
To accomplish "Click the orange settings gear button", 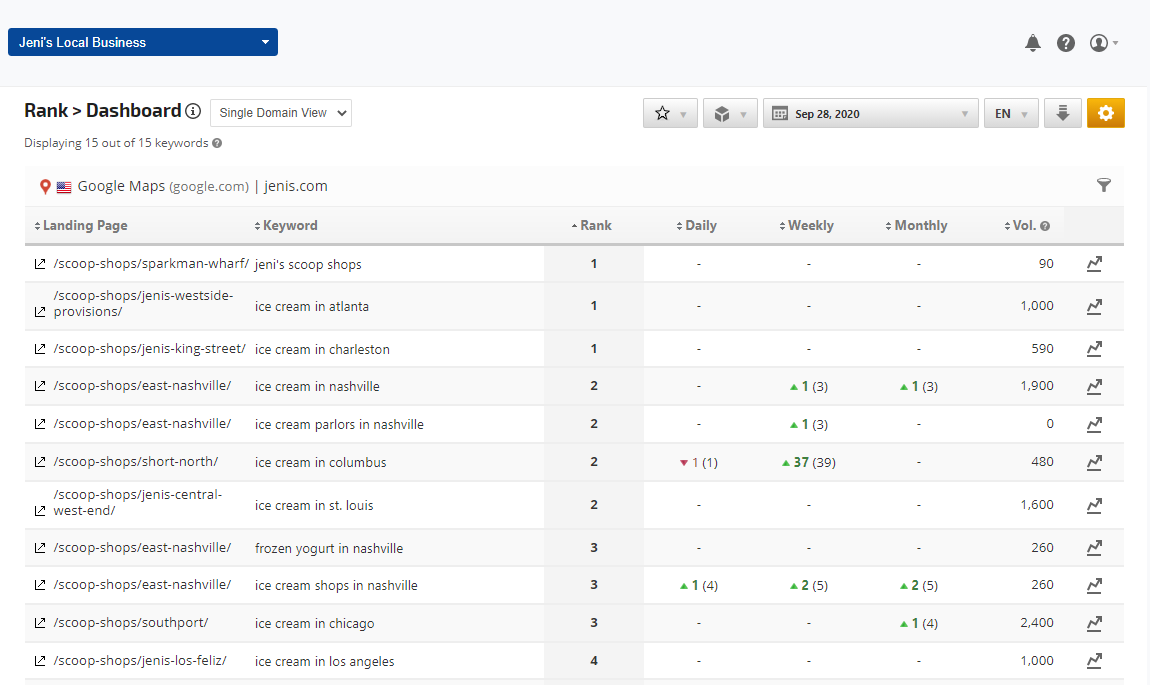I will 1105,113.
